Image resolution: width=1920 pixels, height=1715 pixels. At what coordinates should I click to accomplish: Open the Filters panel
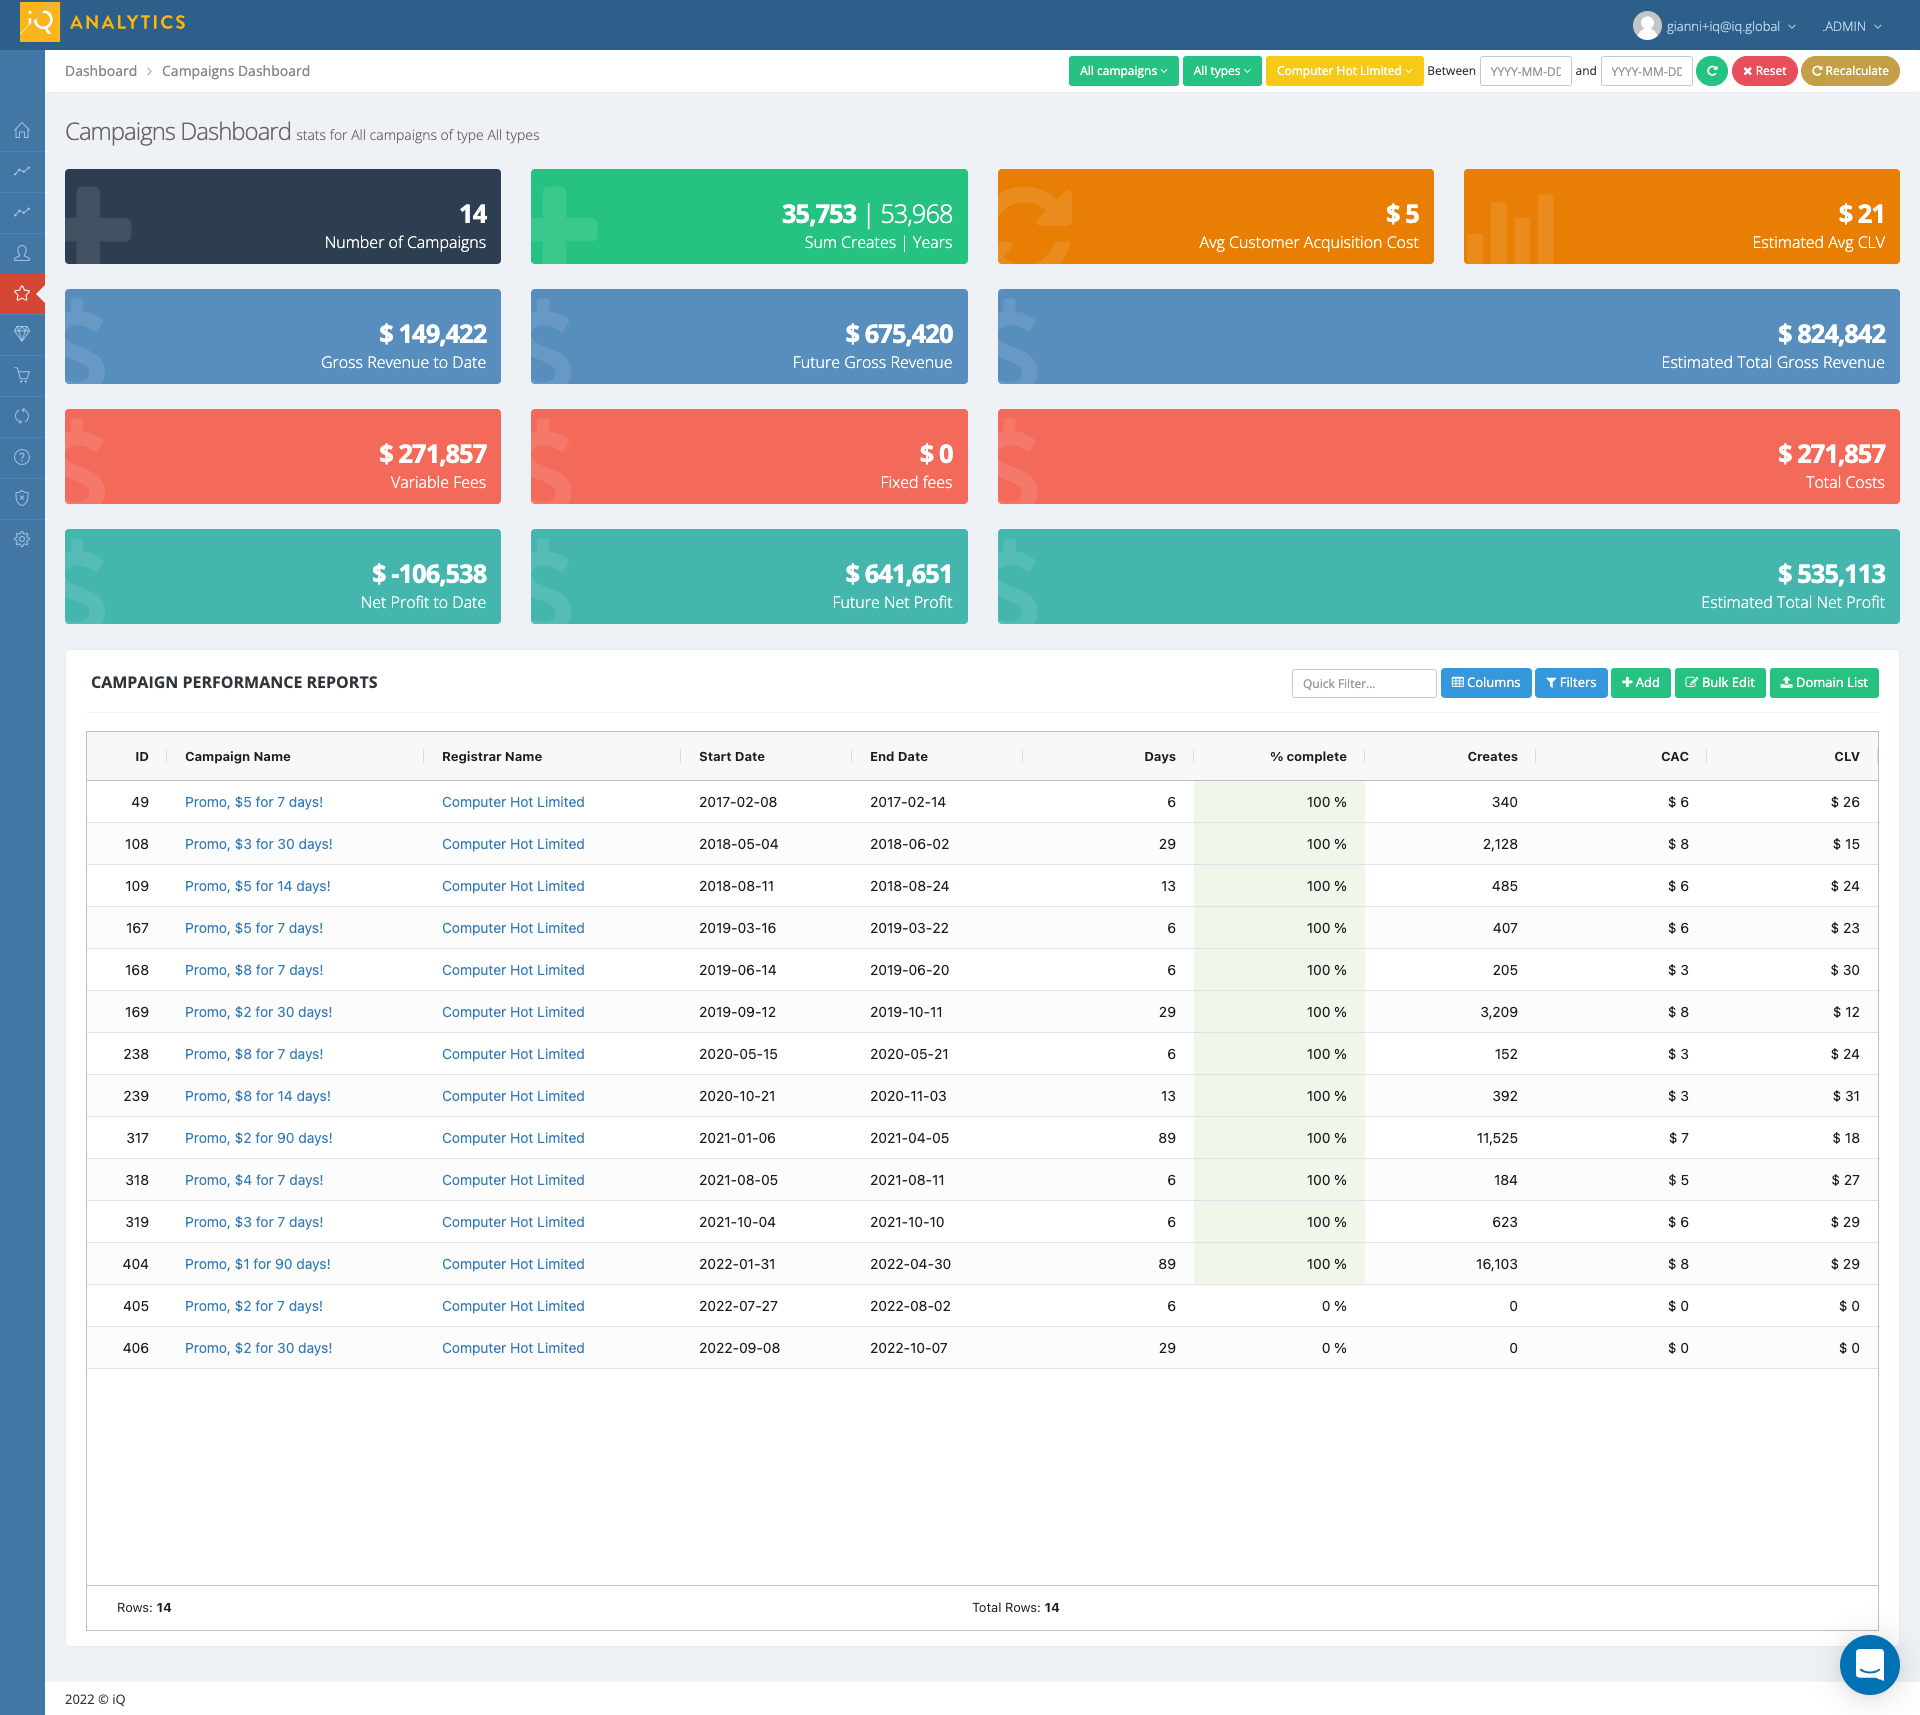1571,683
